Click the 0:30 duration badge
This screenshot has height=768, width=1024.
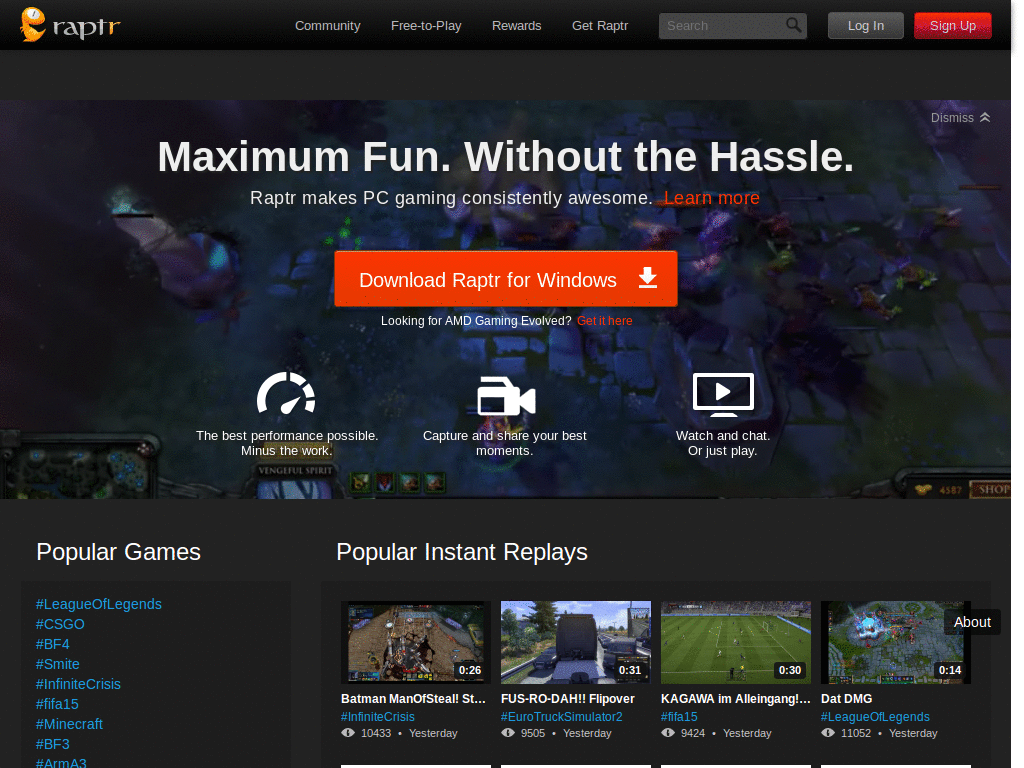coord(790,670)
